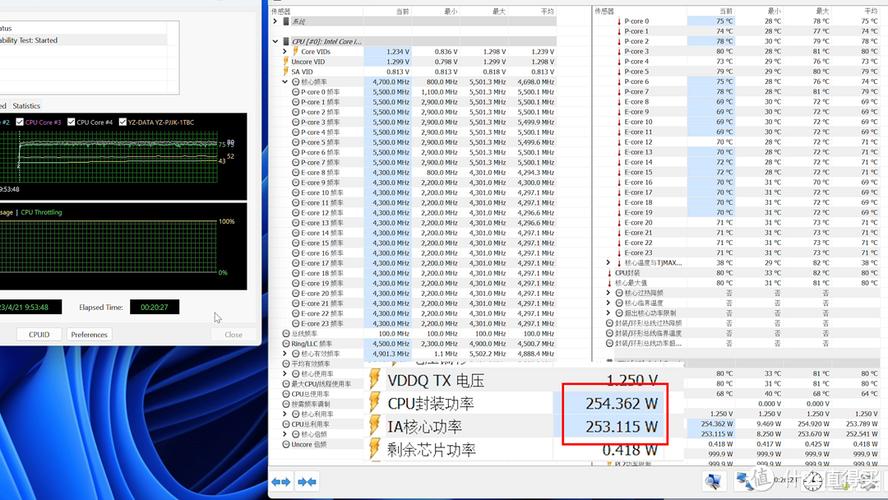Image resolution: width=888 pixels, height=500 pixels.
Task: Click the Uncore VID current value 1.299 V
Action: [x=396, y=62]
